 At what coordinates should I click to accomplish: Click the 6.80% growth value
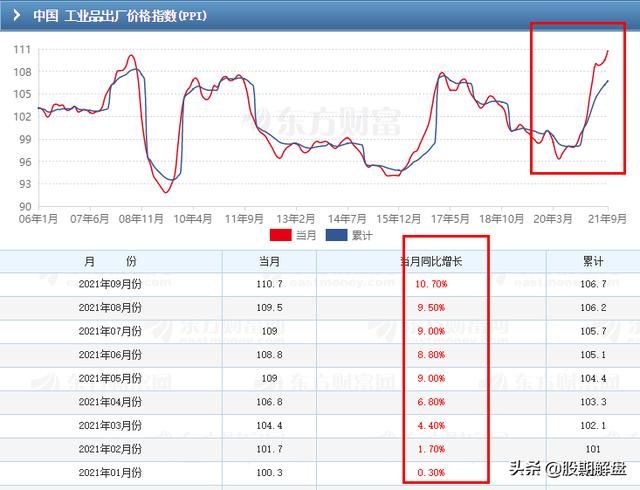coord(431,402)
